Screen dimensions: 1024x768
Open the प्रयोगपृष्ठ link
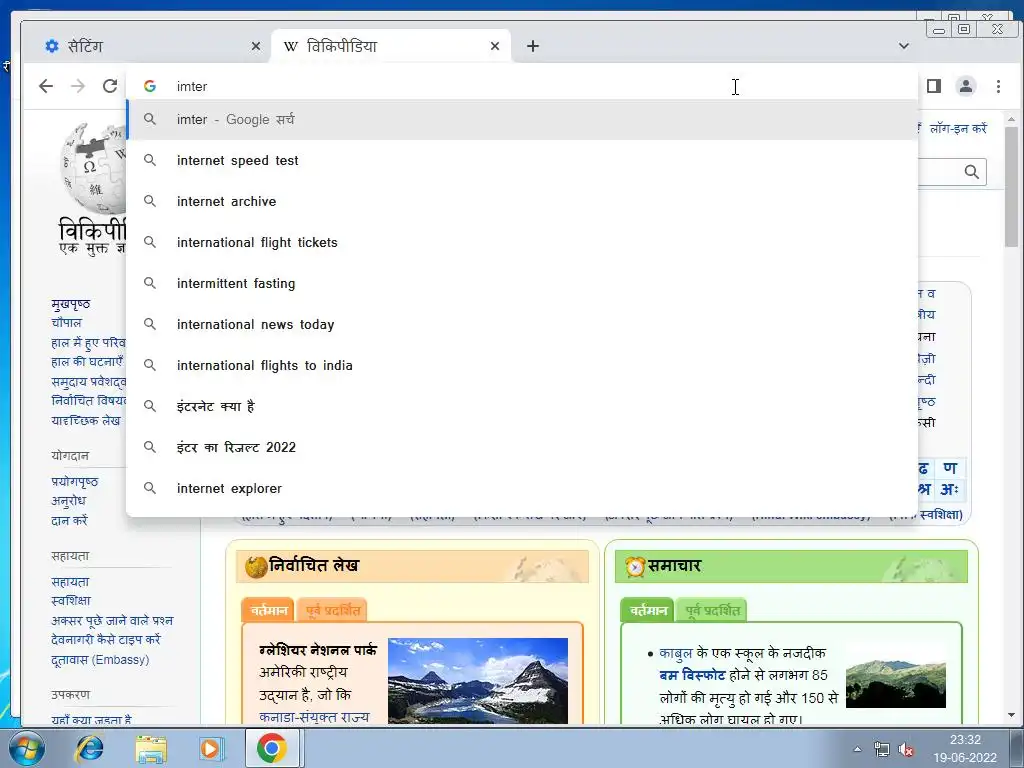pos(74,482)
